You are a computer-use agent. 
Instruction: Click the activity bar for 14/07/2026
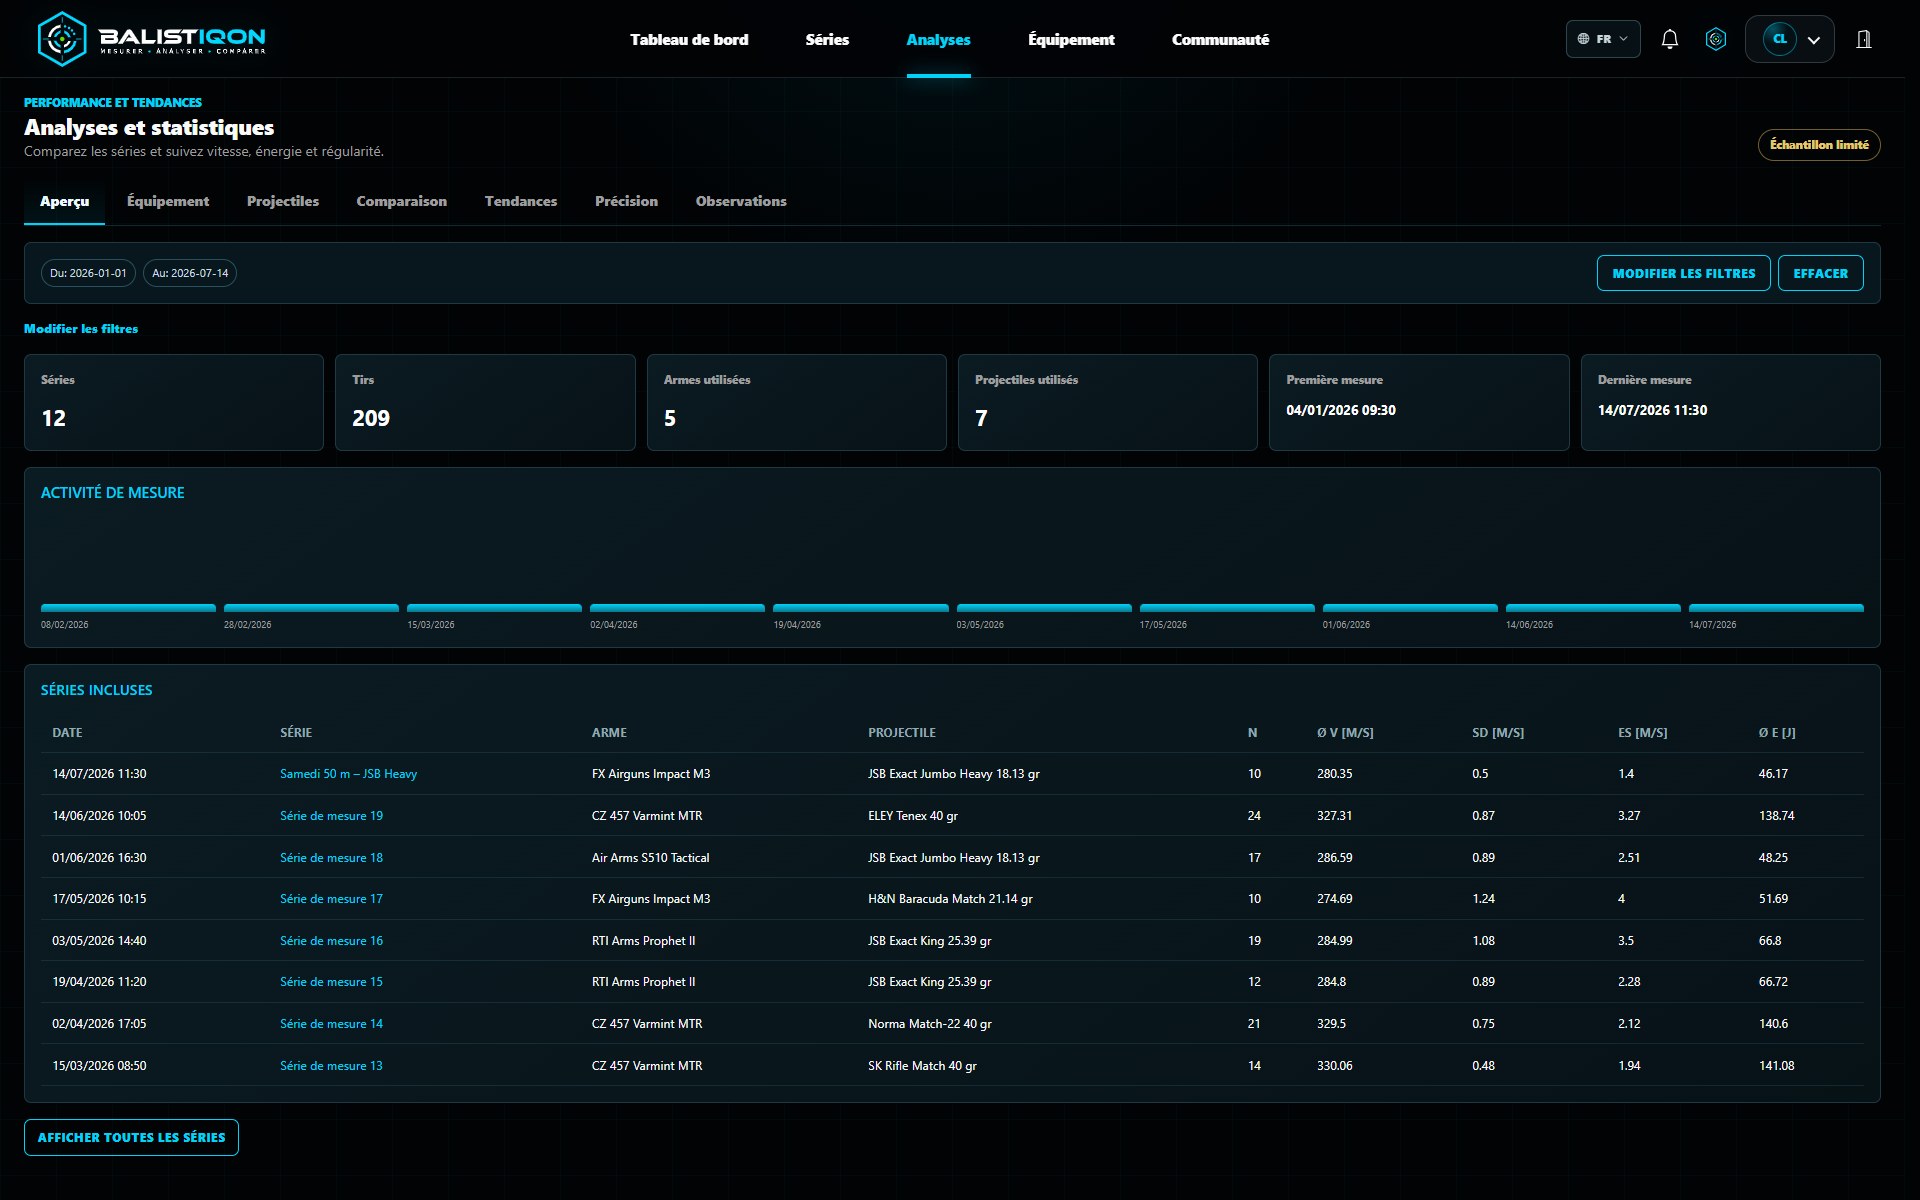(x=1776, y=608)
